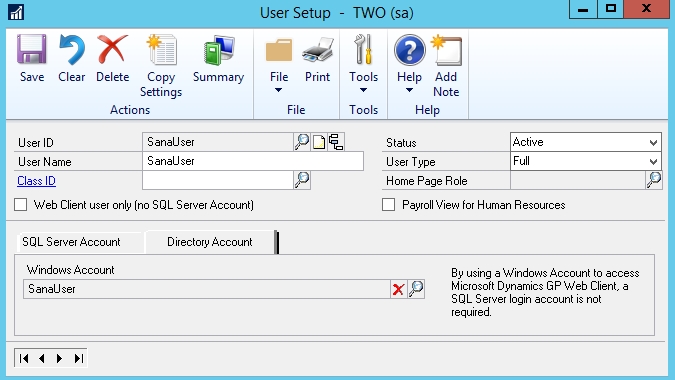675x380 pixels.
Task: Save the user record with Save icon
Action: tap(31, 49)
